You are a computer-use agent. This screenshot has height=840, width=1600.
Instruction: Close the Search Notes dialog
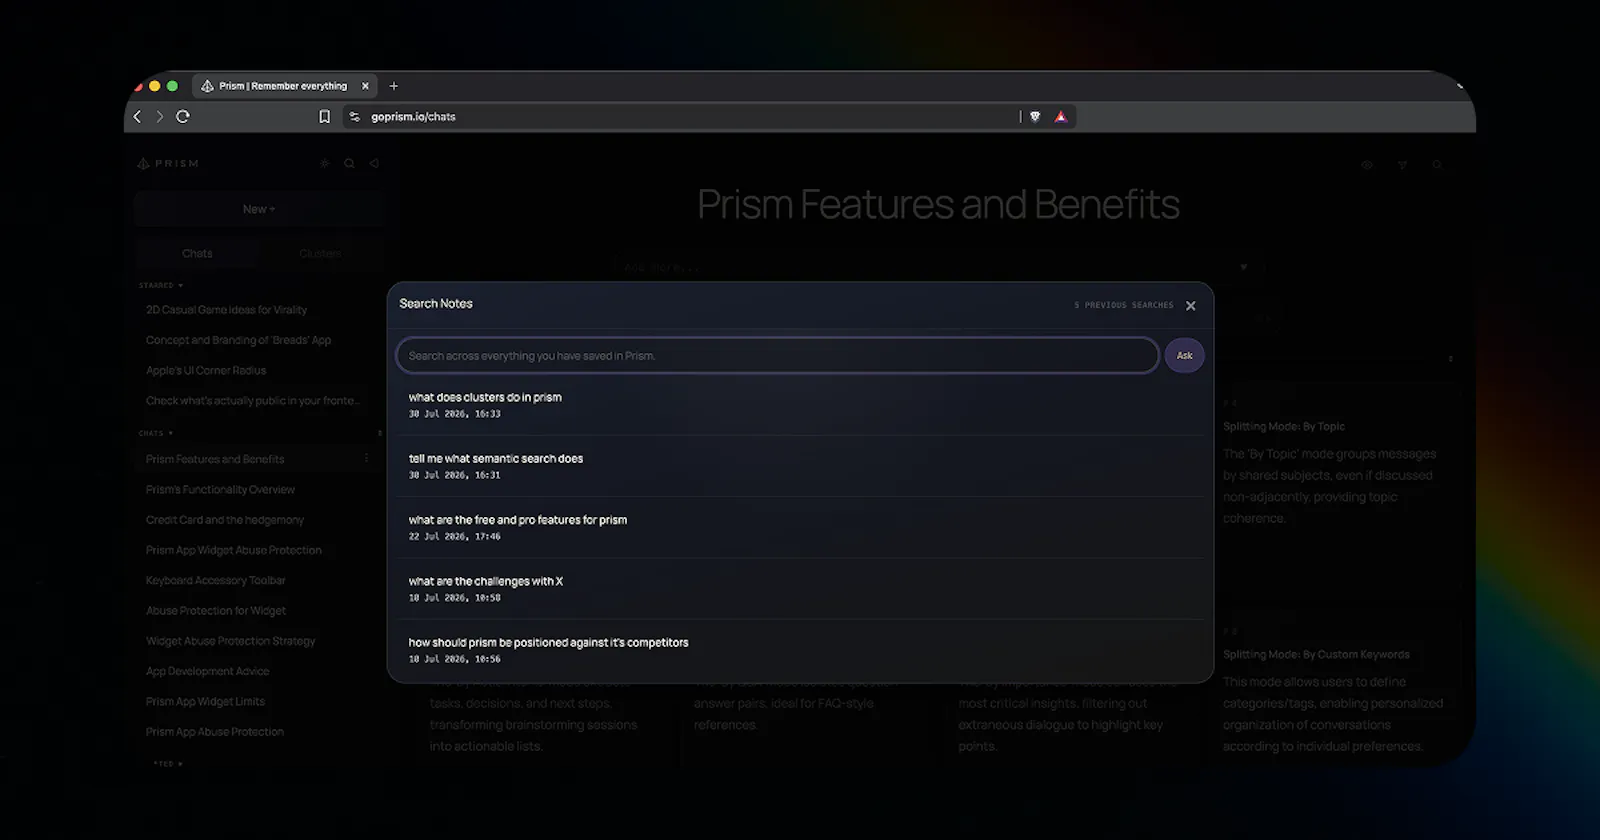(x=1190, y=306)
